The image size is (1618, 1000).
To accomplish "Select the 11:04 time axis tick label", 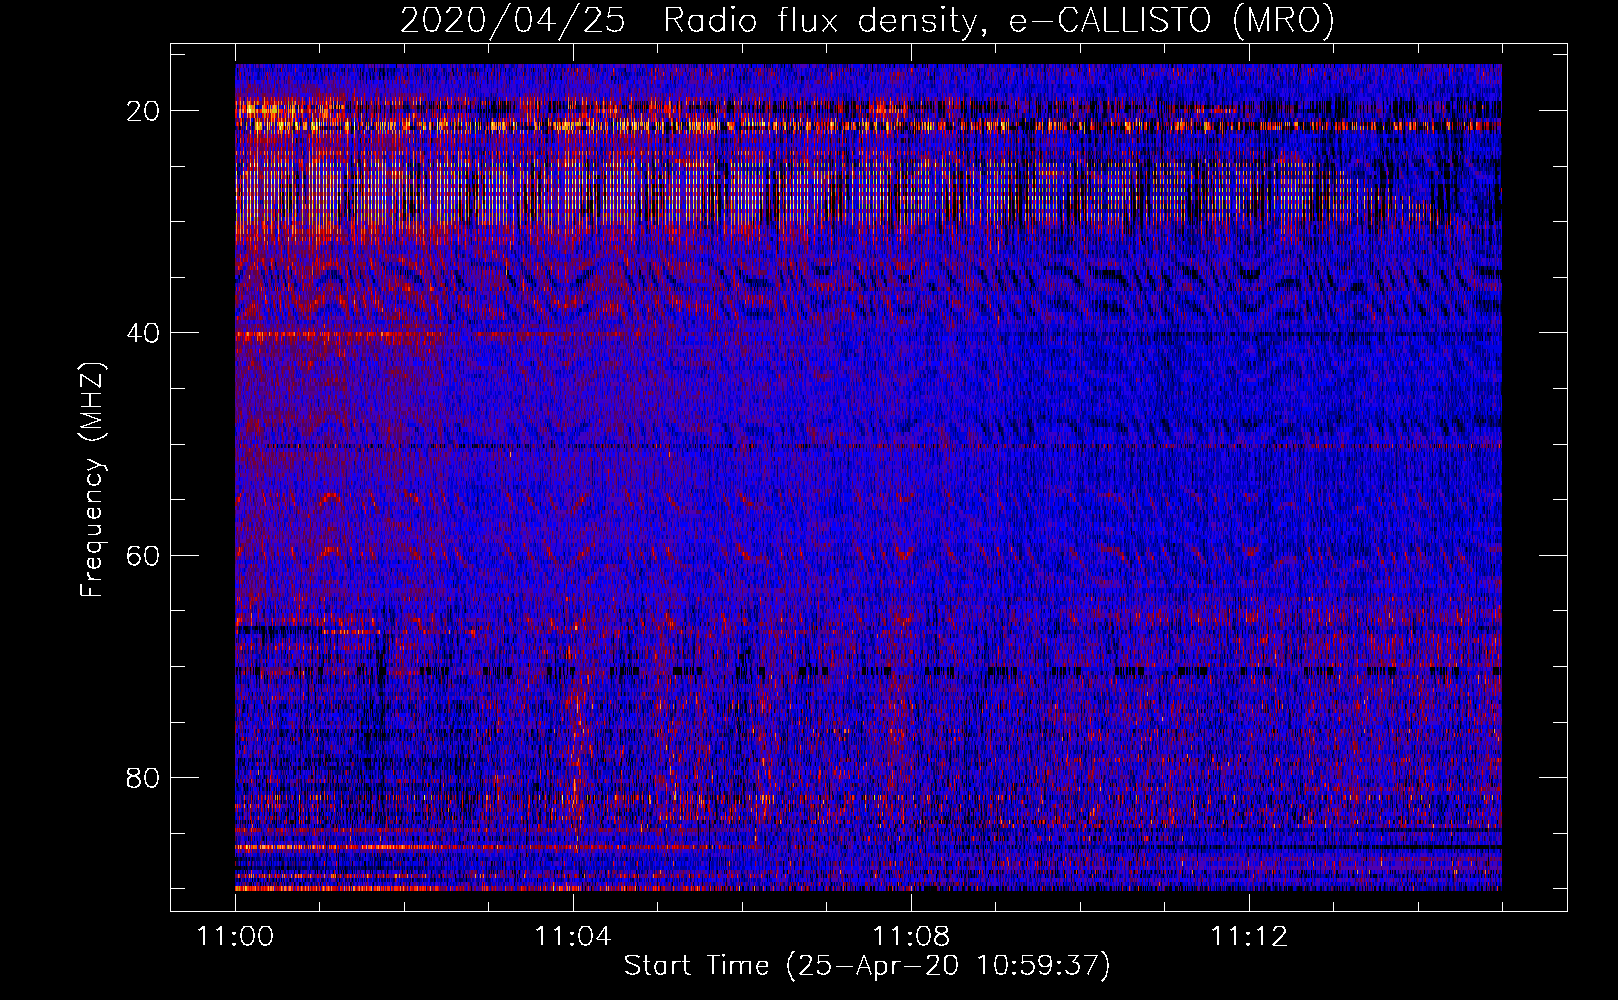I will (573, 936).
